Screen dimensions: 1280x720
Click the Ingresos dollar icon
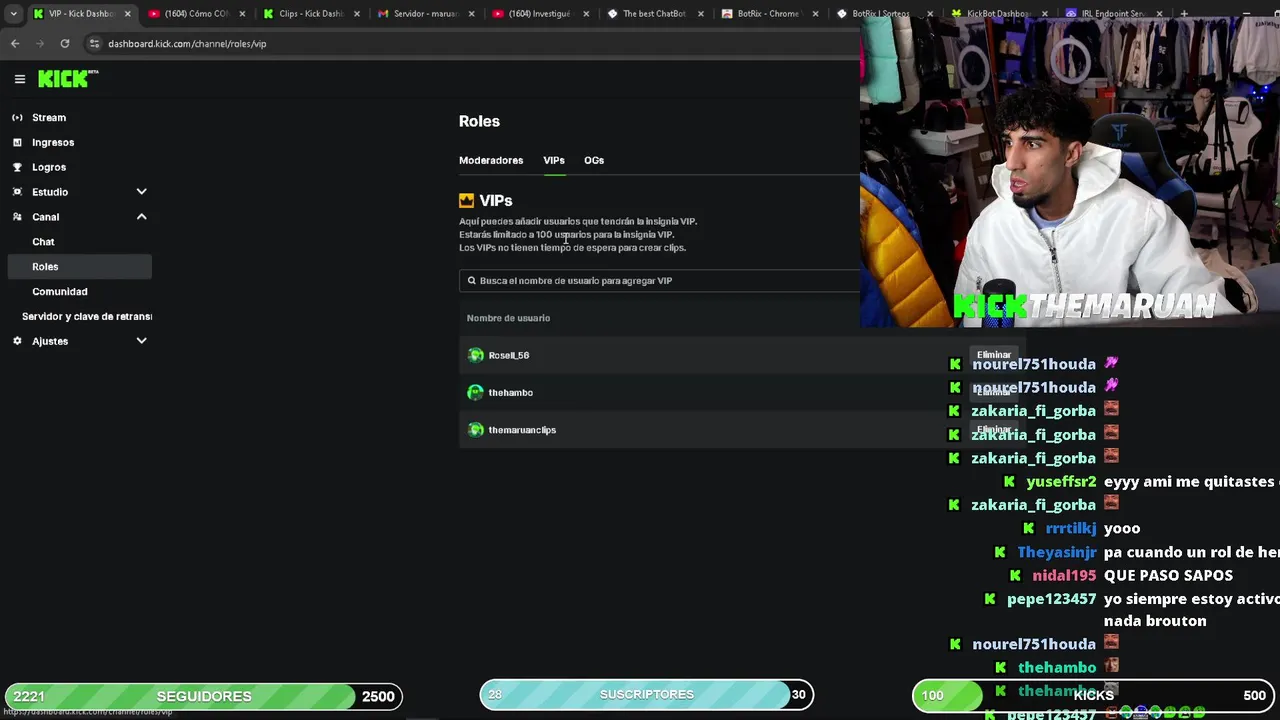click(17, 142)
